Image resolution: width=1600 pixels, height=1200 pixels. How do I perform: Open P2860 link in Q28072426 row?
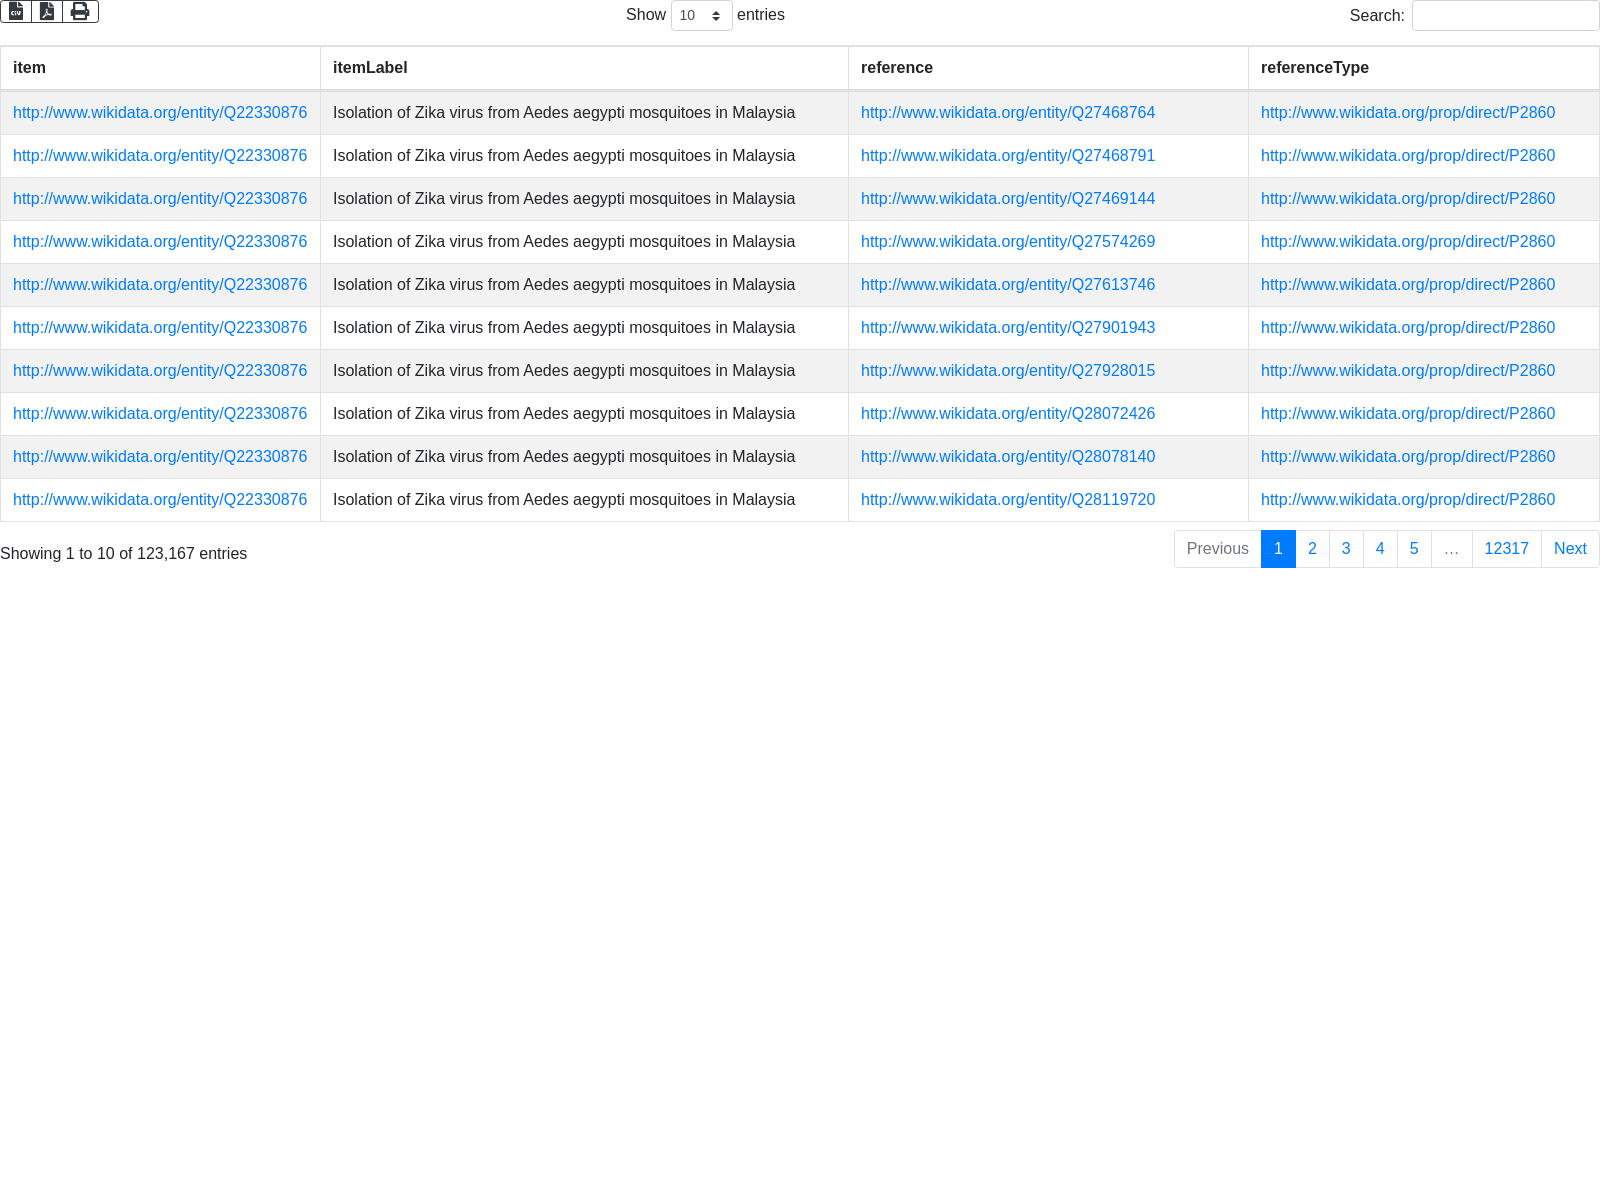click(1408, 414)
